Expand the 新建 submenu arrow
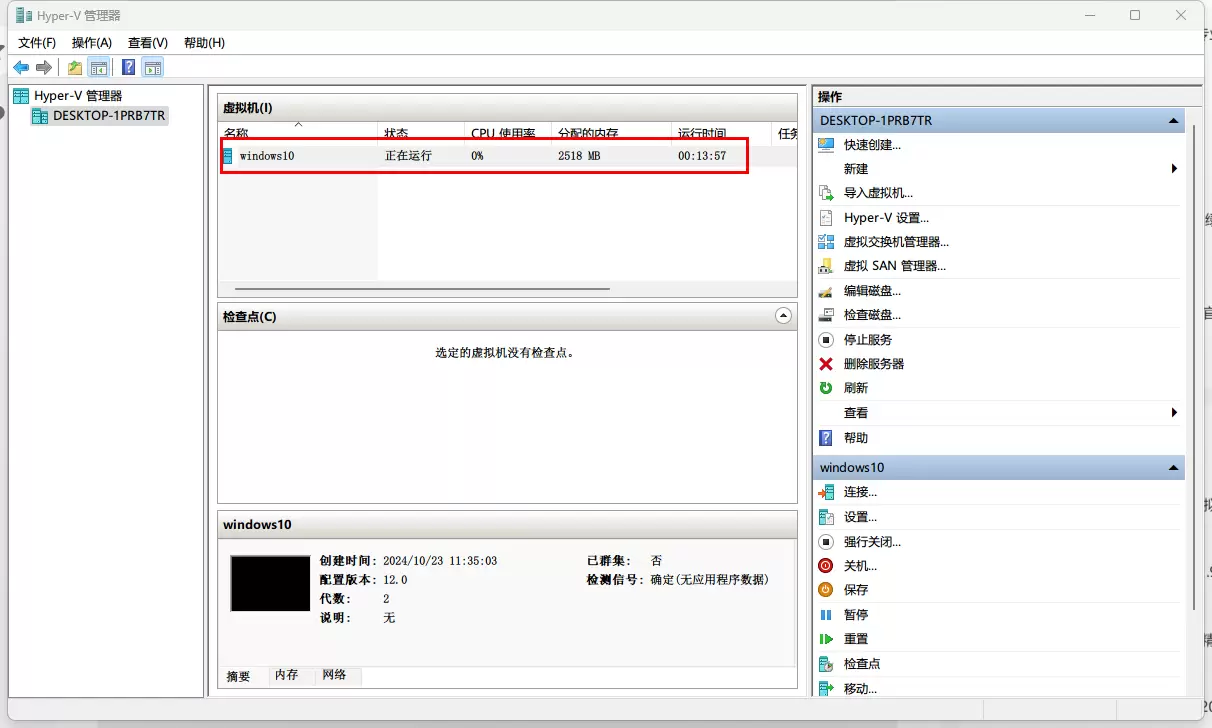The width and height of the screenshot is (1212, 728). coord(1175,169)
